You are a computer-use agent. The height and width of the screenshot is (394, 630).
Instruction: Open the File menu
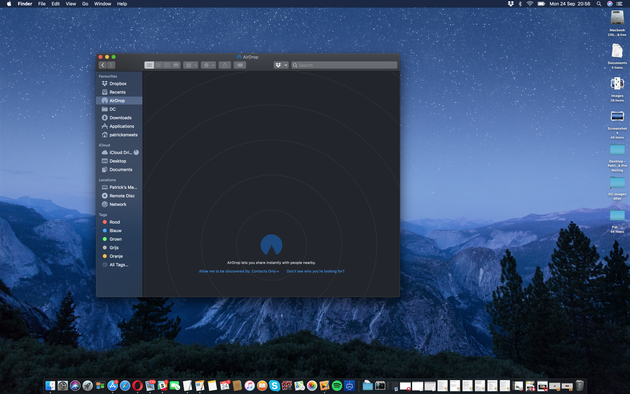point(42,4)
